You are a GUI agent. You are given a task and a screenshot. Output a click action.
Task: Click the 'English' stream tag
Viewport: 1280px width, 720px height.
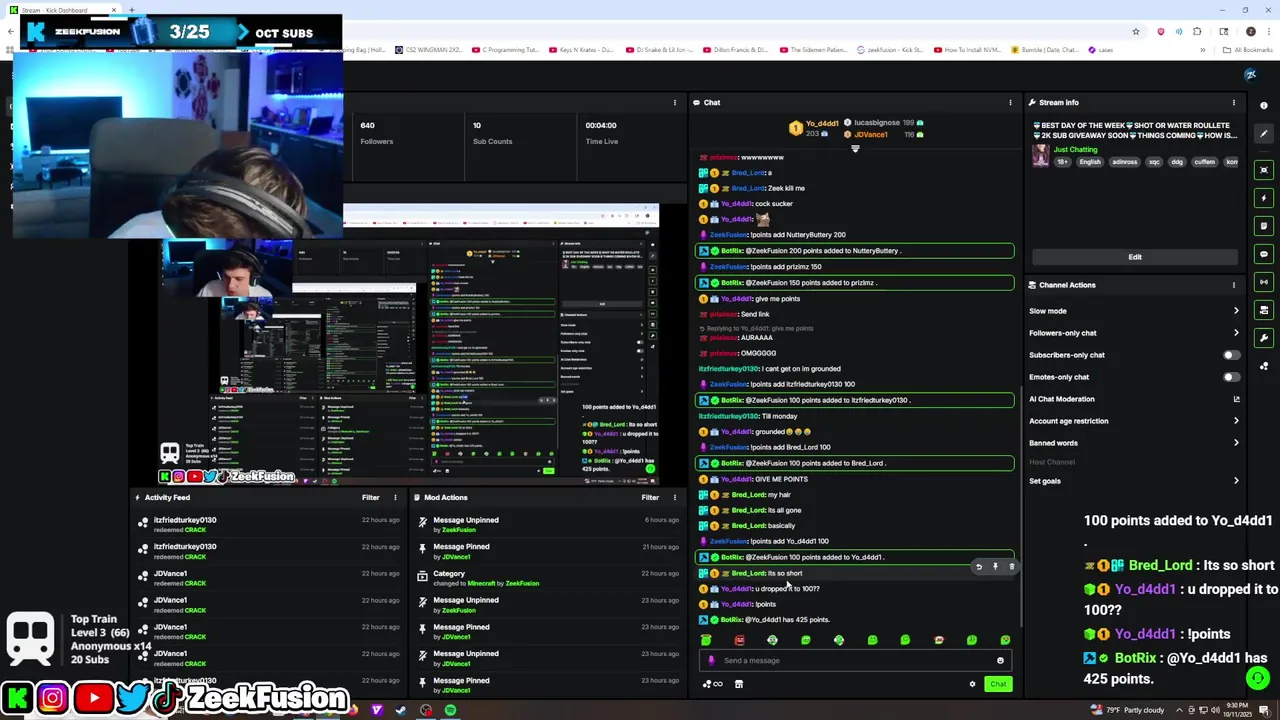coord(1090,162)
